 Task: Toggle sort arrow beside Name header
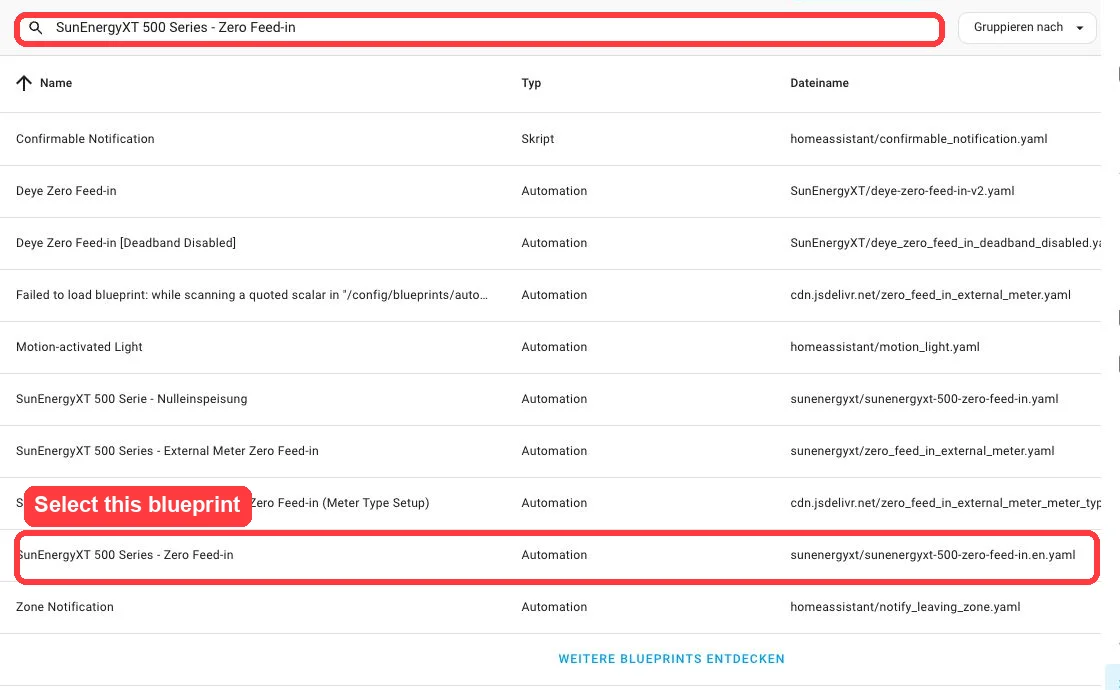click(24, 83)
